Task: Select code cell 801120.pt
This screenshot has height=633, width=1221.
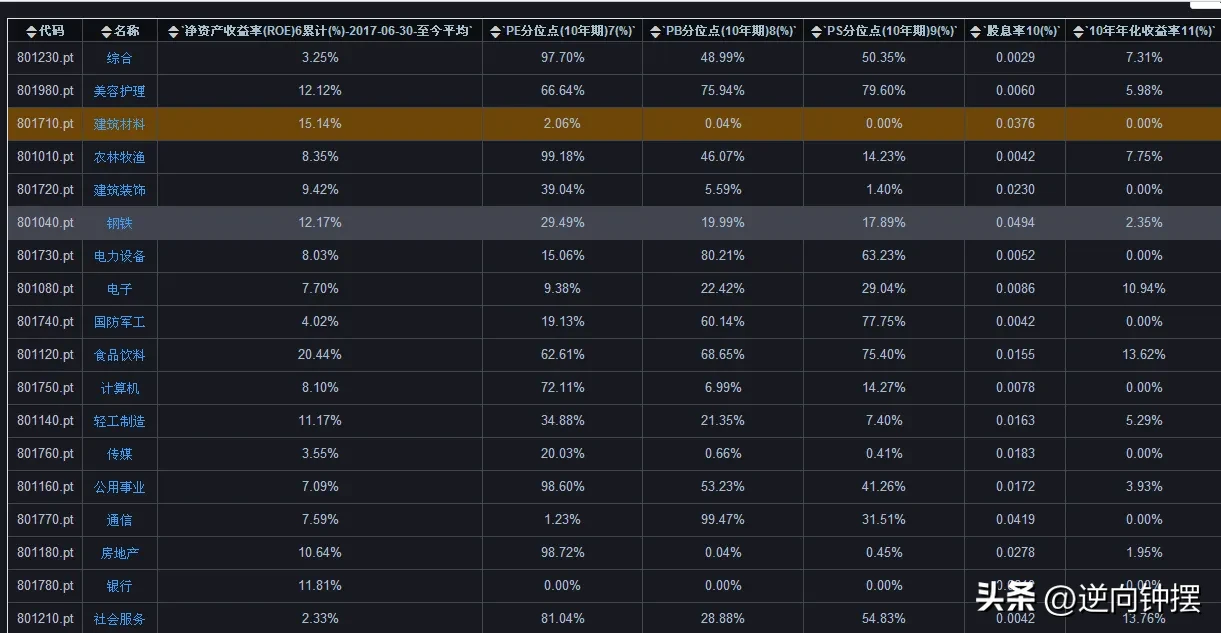Action: coord(45,355)
